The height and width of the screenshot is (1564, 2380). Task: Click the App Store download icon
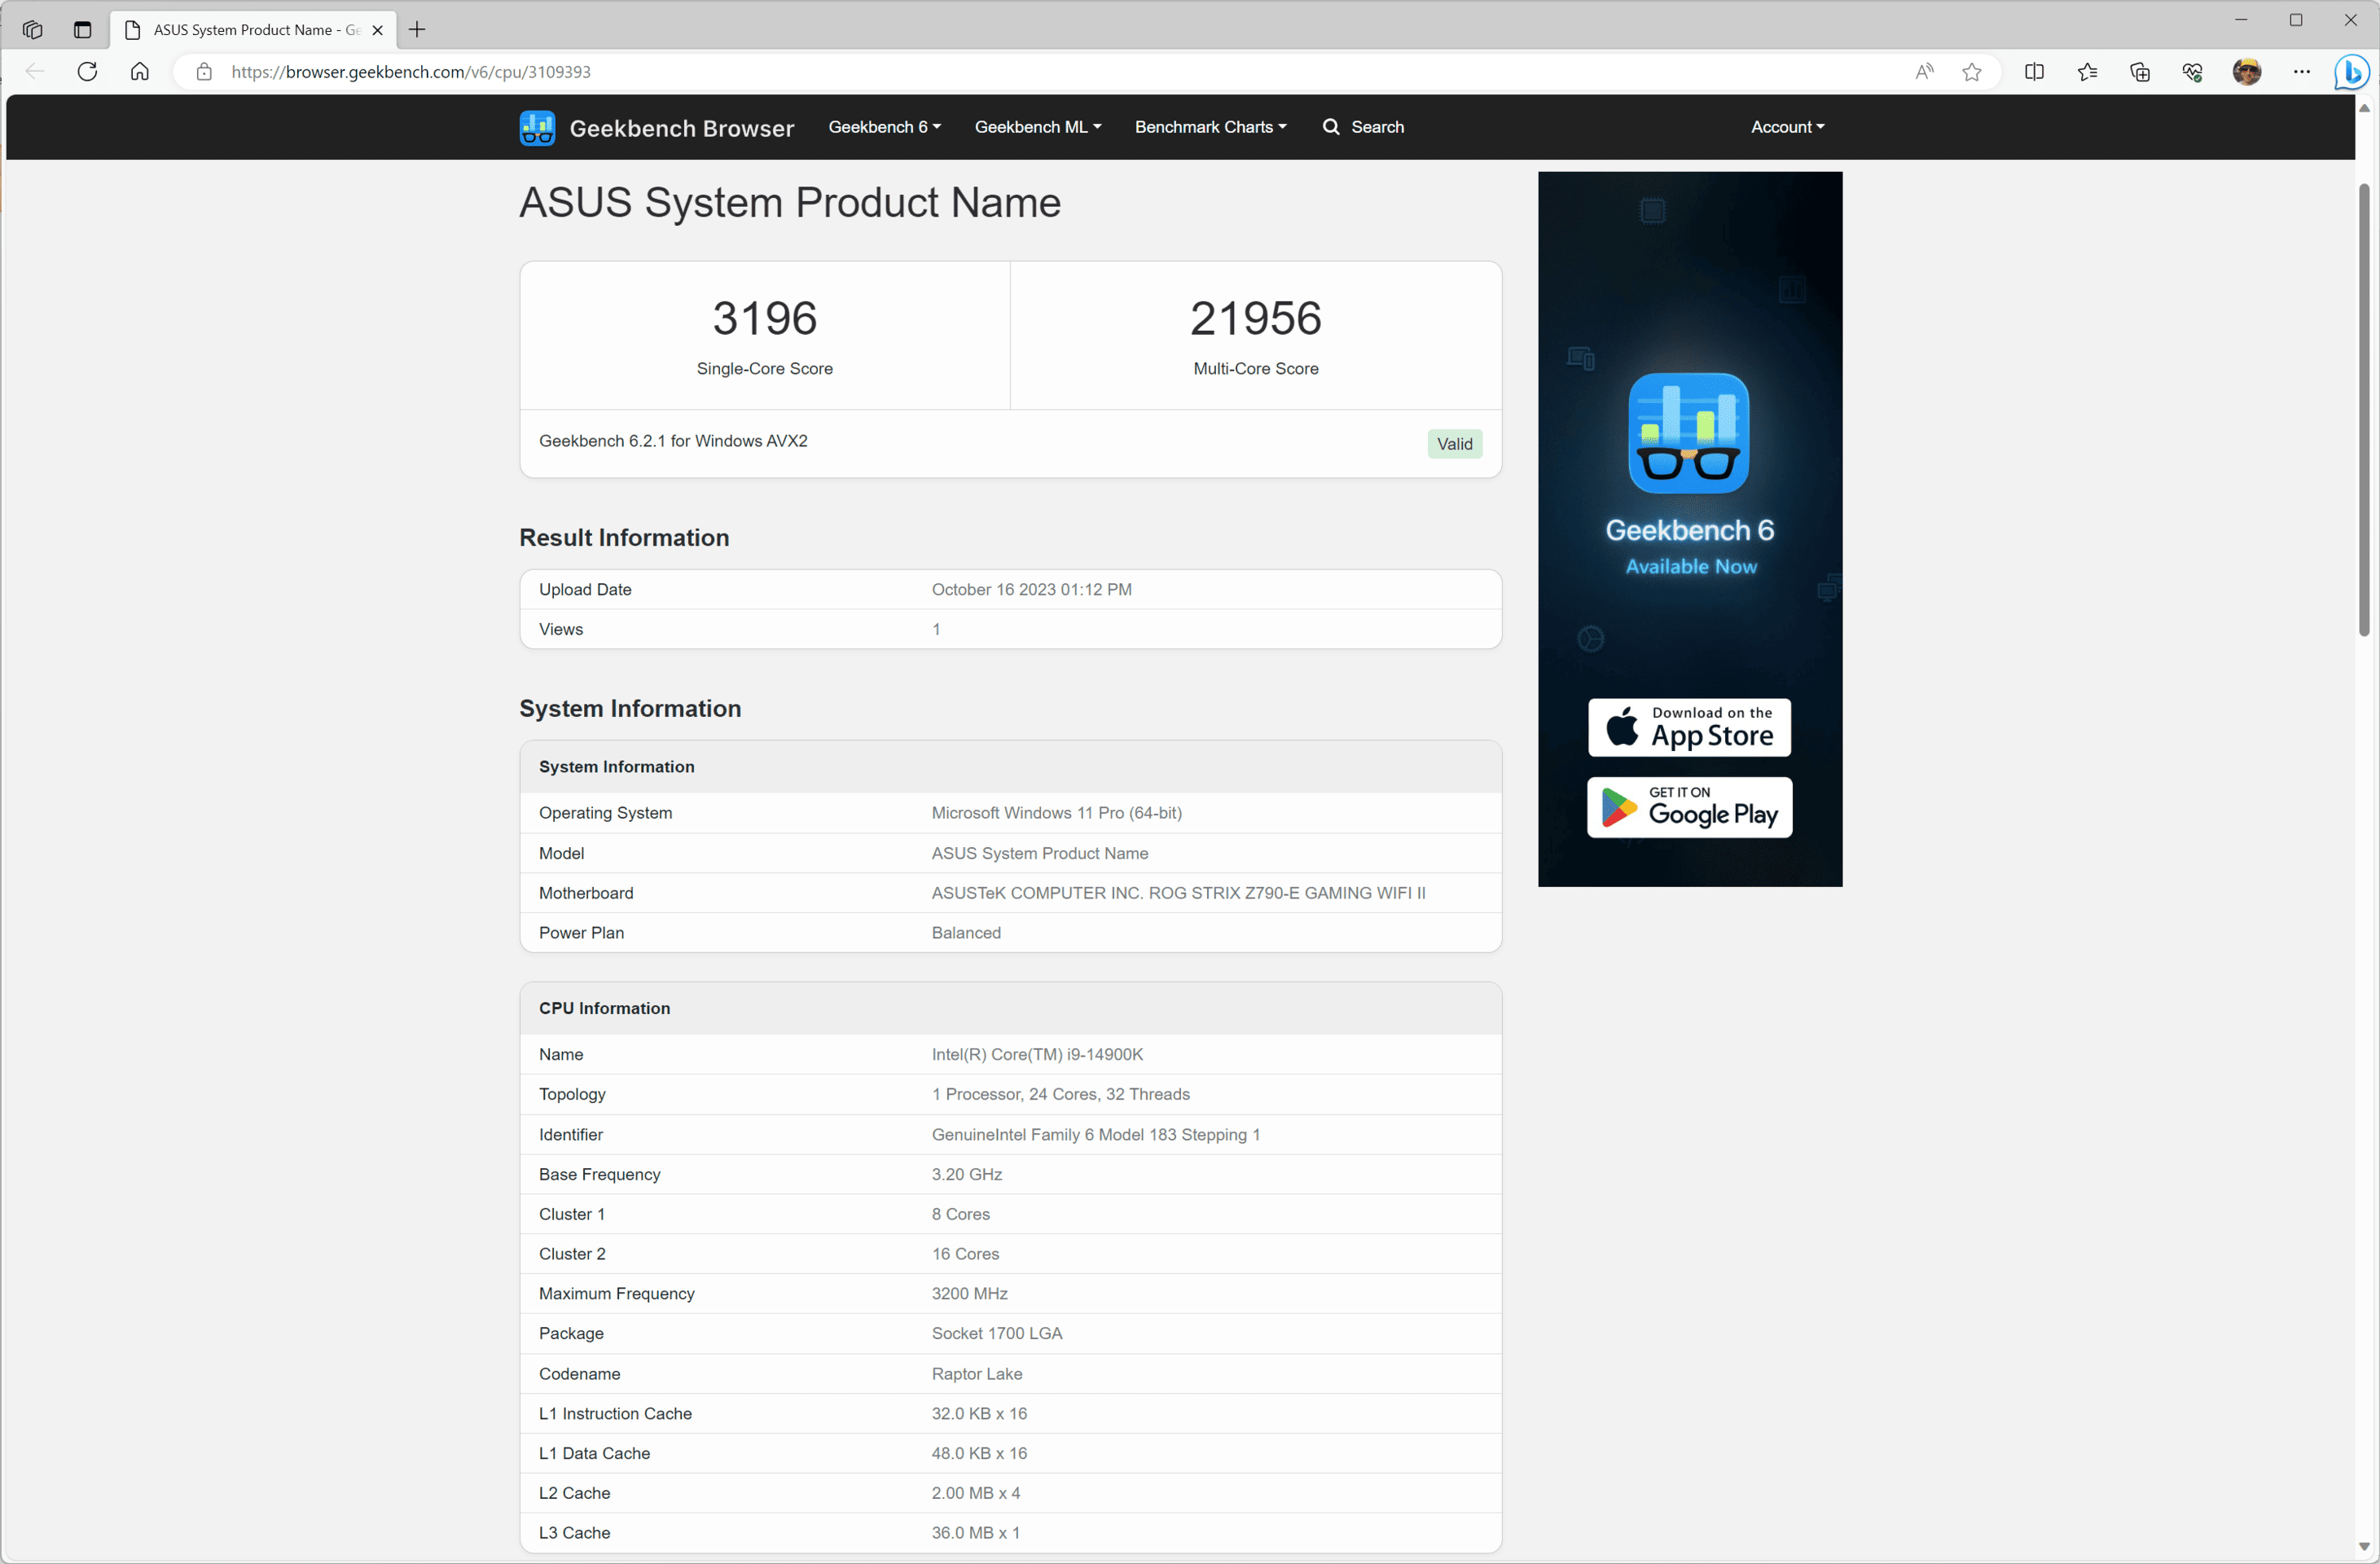tap(1688, 724)
